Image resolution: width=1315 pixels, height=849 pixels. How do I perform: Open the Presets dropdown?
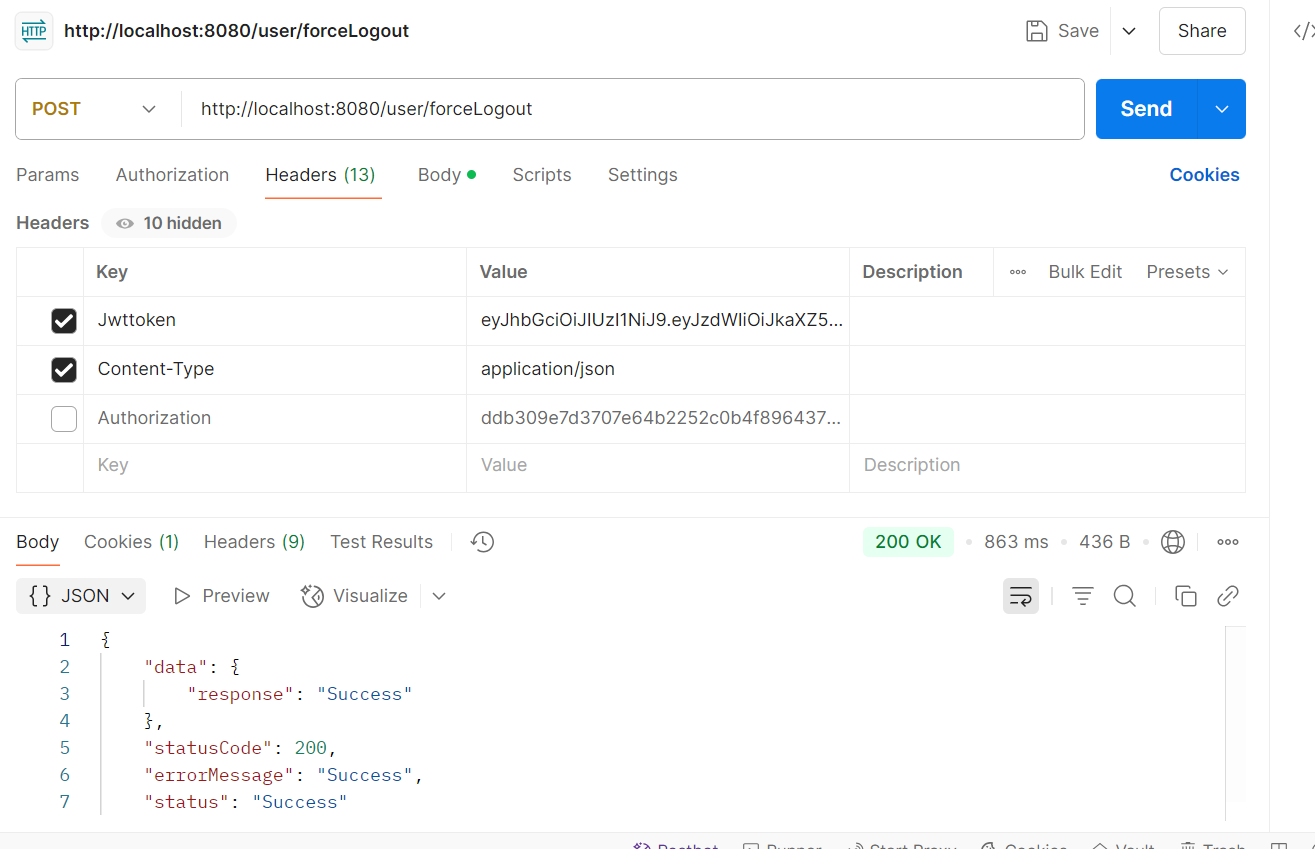[x=1187, y=272]
